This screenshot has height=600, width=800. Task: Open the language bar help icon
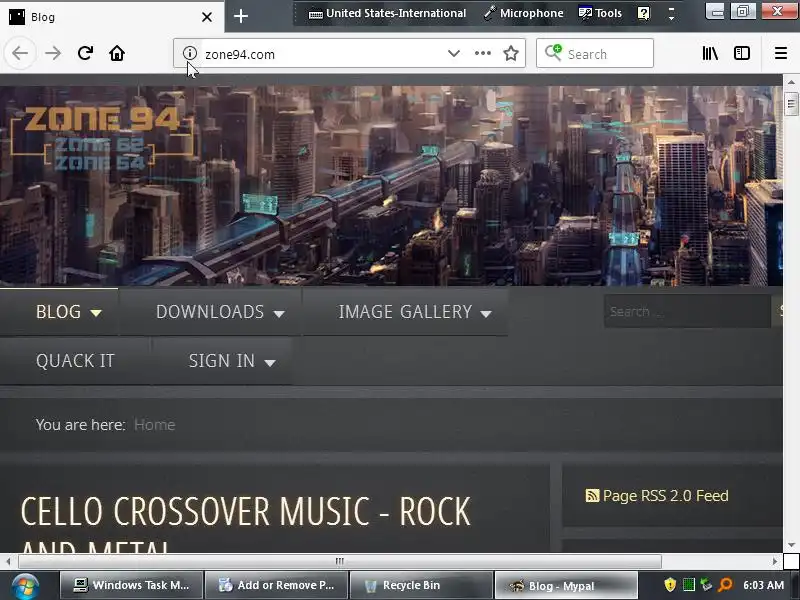coord(644,13)
